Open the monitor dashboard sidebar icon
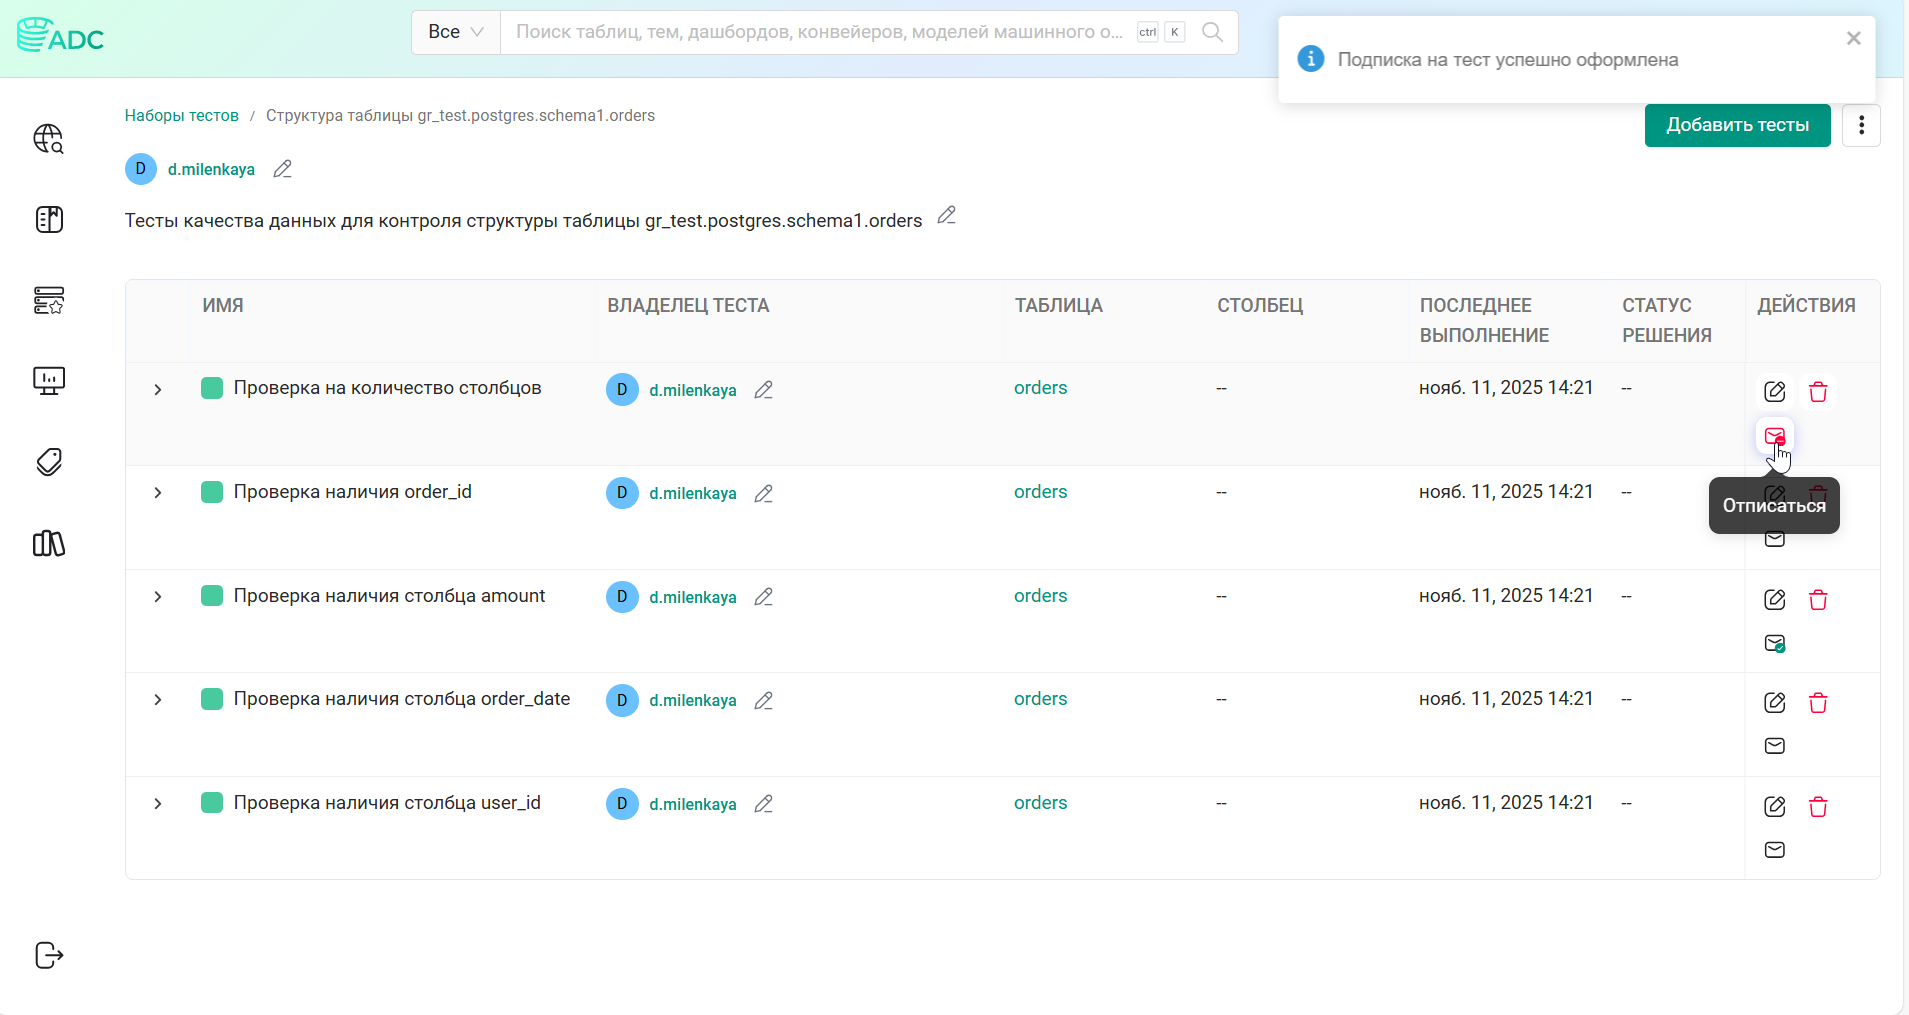 (x=49, y=380)
